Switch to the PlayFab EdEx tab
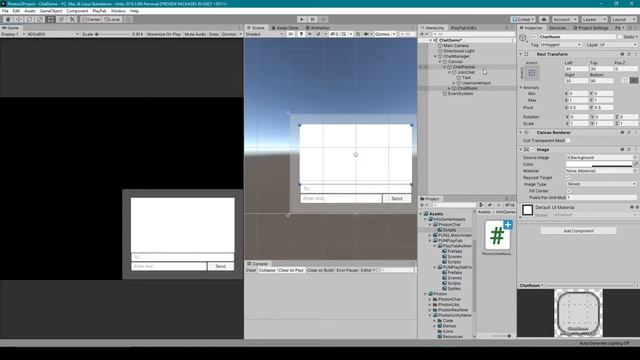Screen dimensions: 640x360 (x=463, y=28)
